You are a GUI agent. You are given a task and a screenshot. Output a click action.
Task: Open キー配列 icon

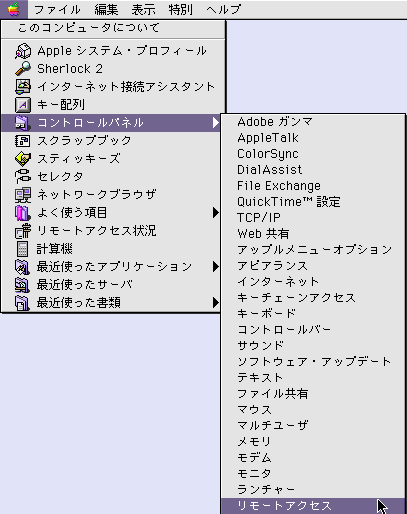click(23, 105)
